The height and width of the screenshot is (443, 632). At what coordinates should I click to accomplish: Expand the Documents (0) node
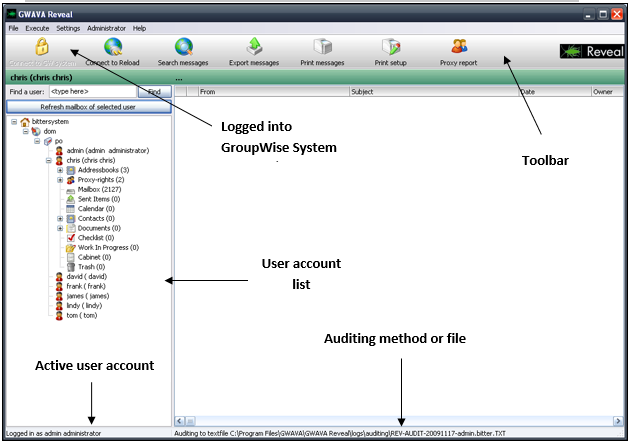[60, 228]
